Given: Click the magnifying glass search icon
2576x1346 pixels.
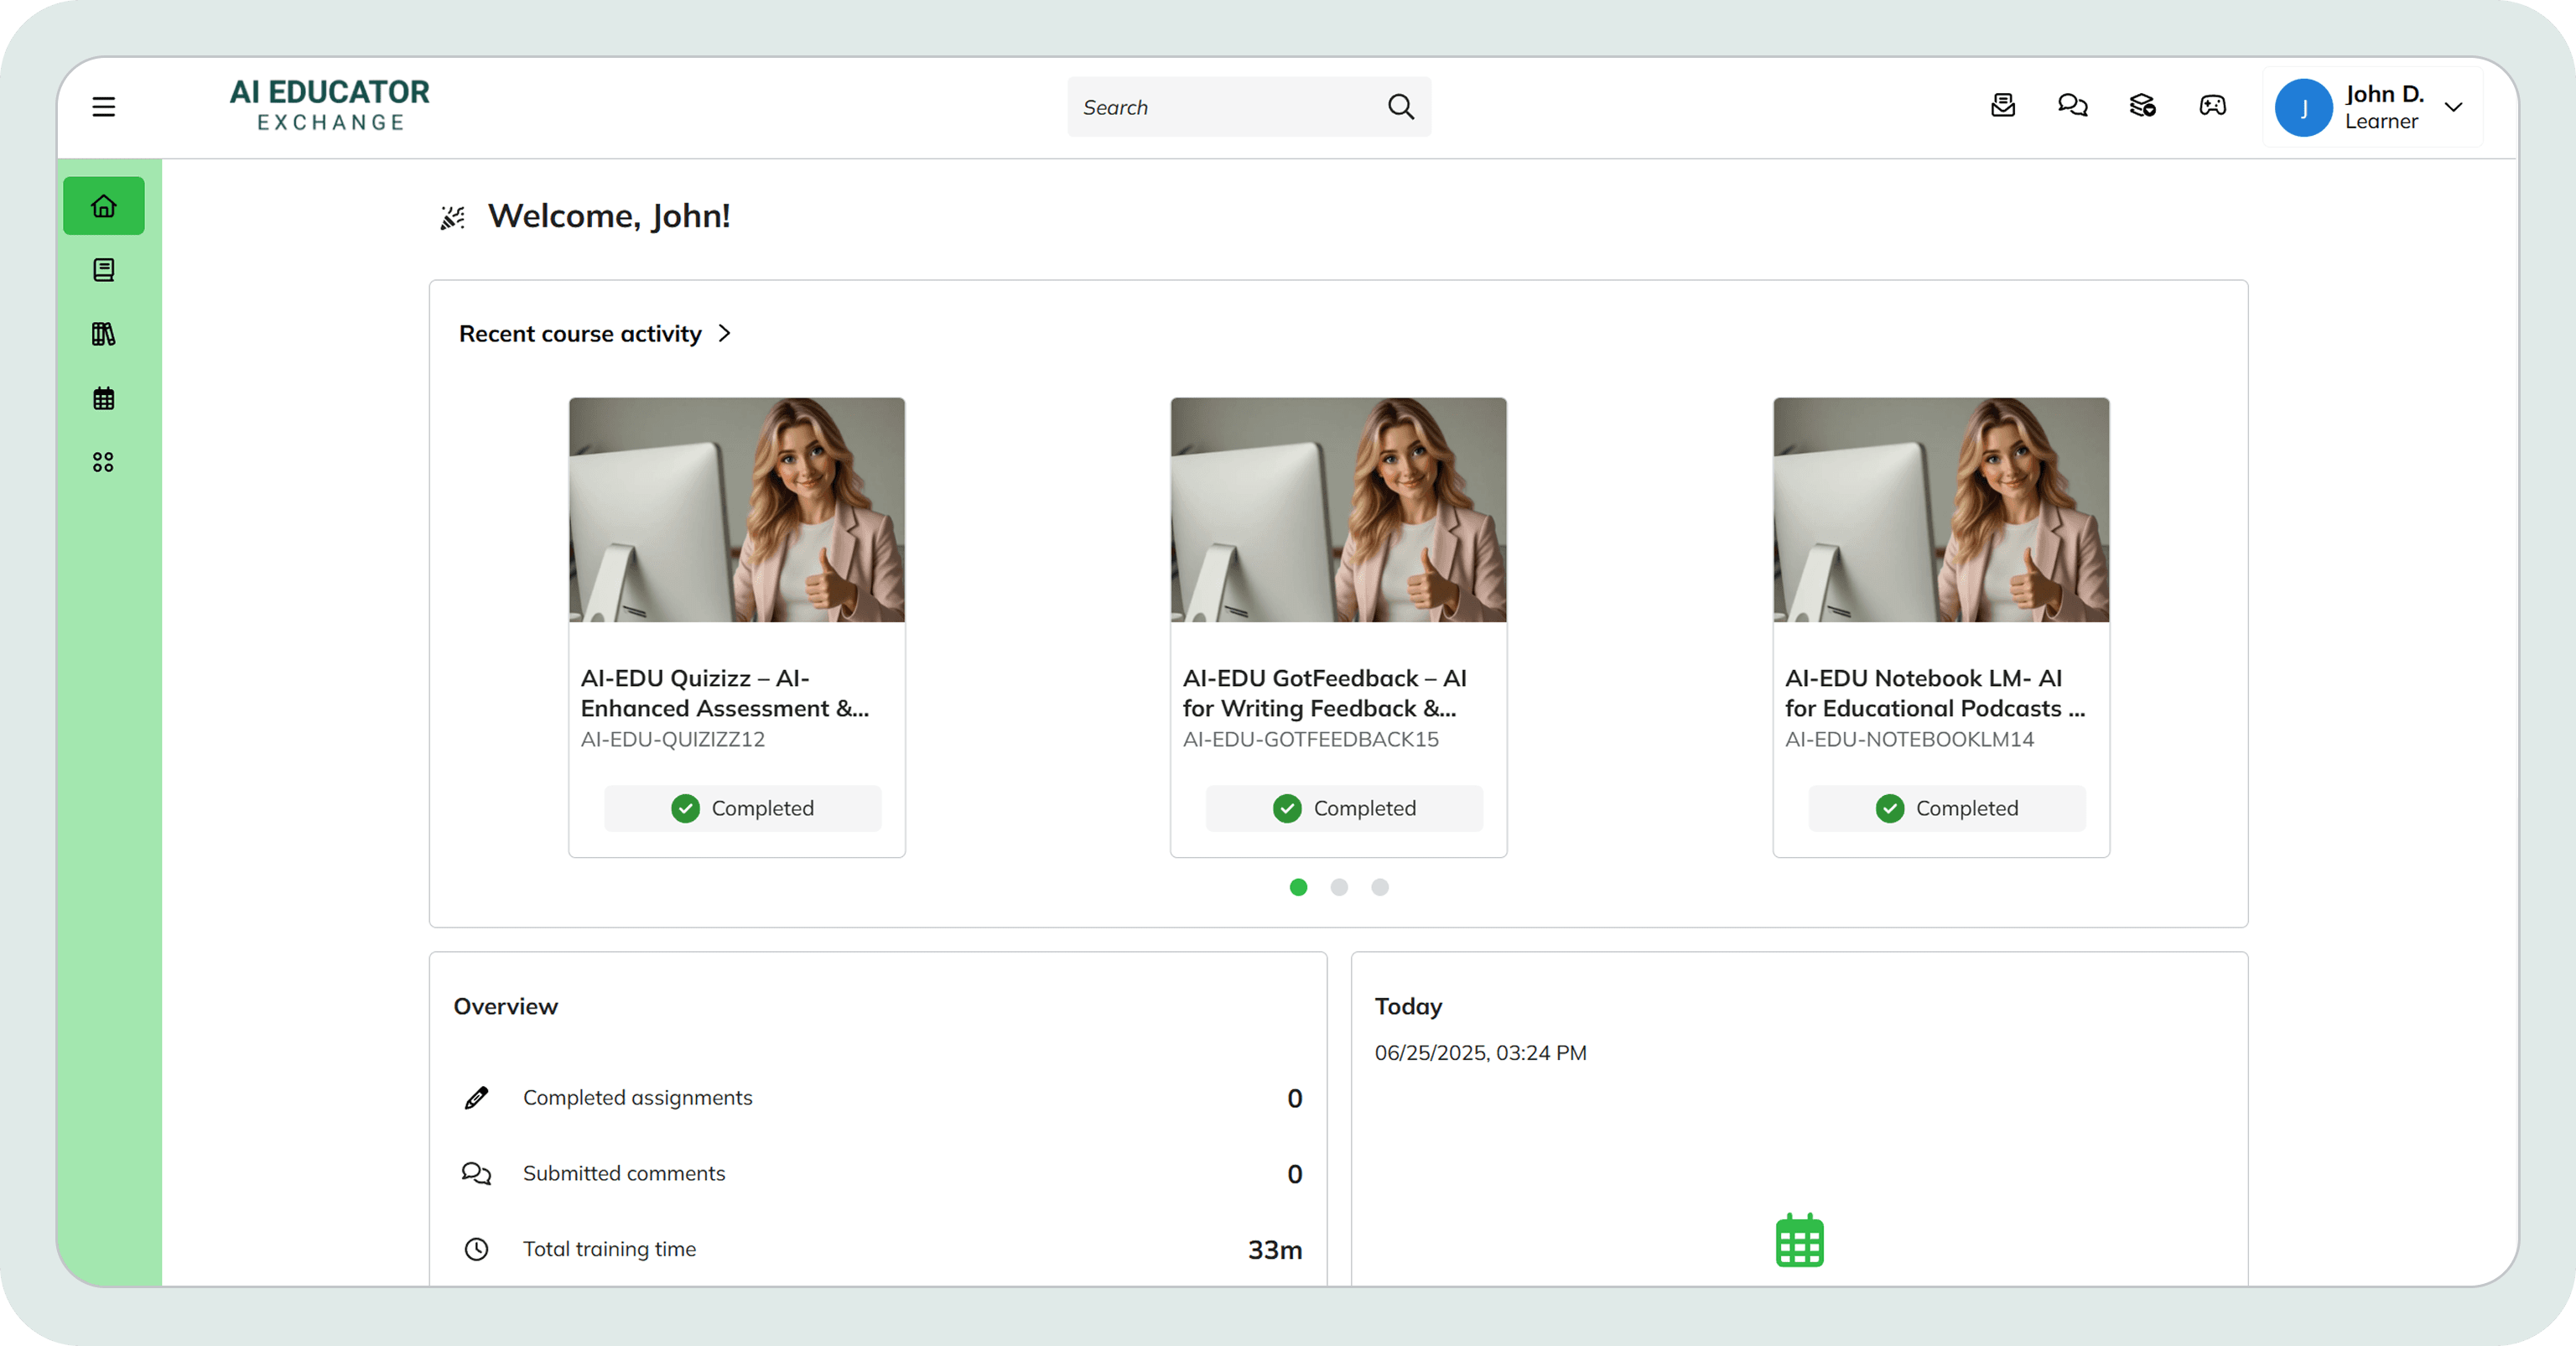Looking at the screenshot, I should click(1401, 107).
